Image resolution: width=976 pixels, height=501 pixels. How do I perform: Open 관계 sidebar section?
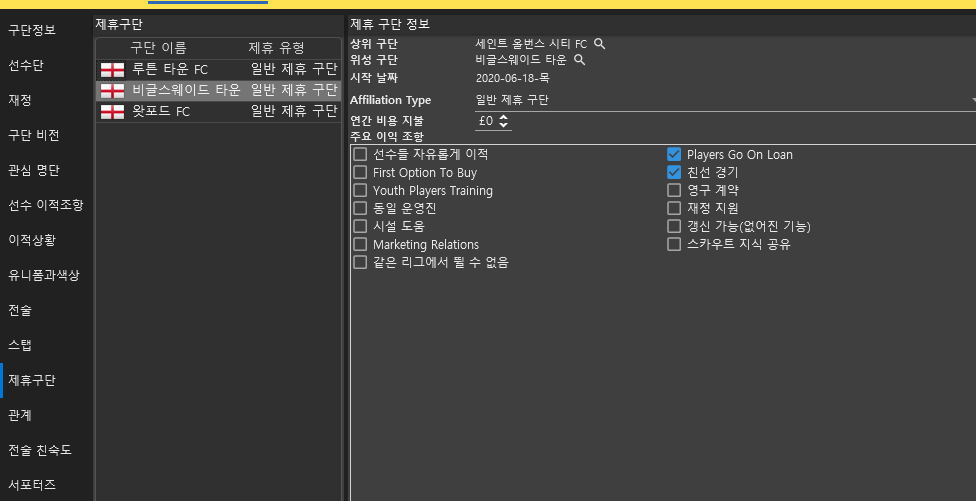[20, 415]
